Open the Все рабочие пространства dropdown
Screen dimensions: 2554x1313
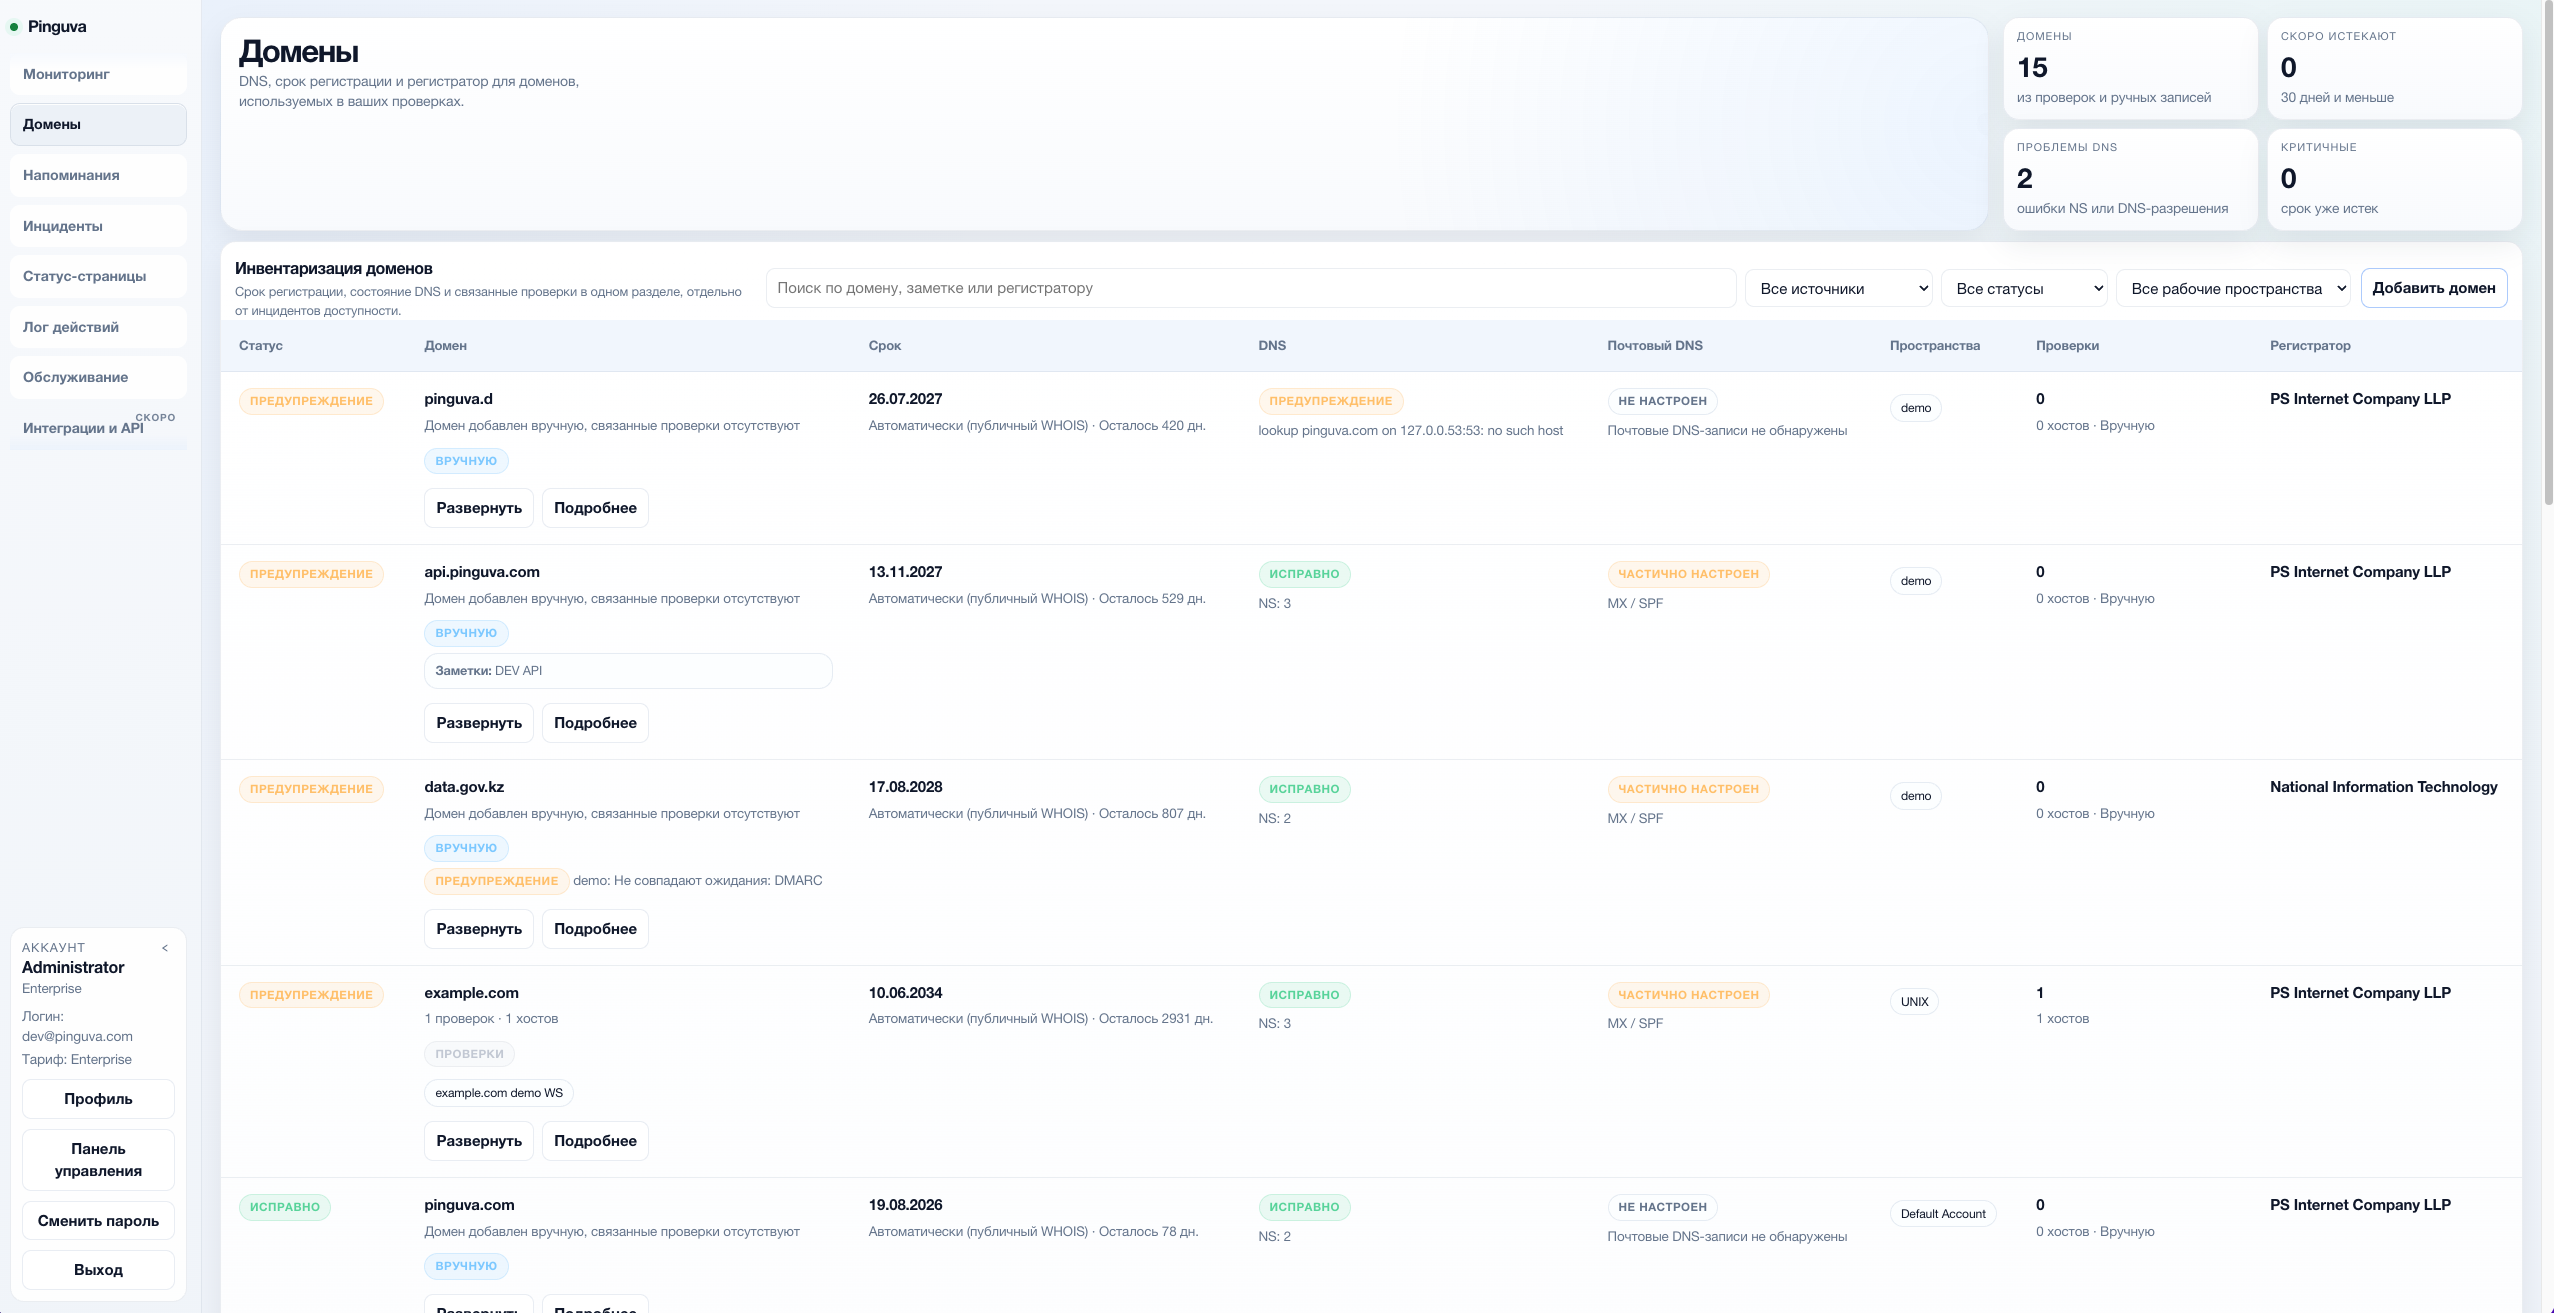tap(2234, 288)
